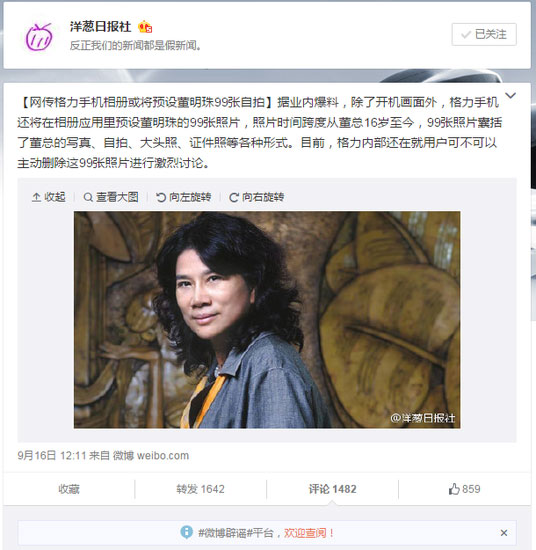This screenshot has width=536, height=550.
Task: Expand the post options chevron
Action: pos(511,95)
